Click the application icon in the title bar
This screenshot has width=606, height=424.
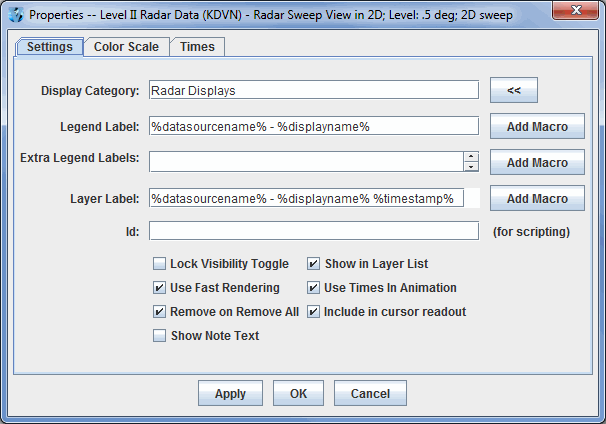click(x=13, y=13)
